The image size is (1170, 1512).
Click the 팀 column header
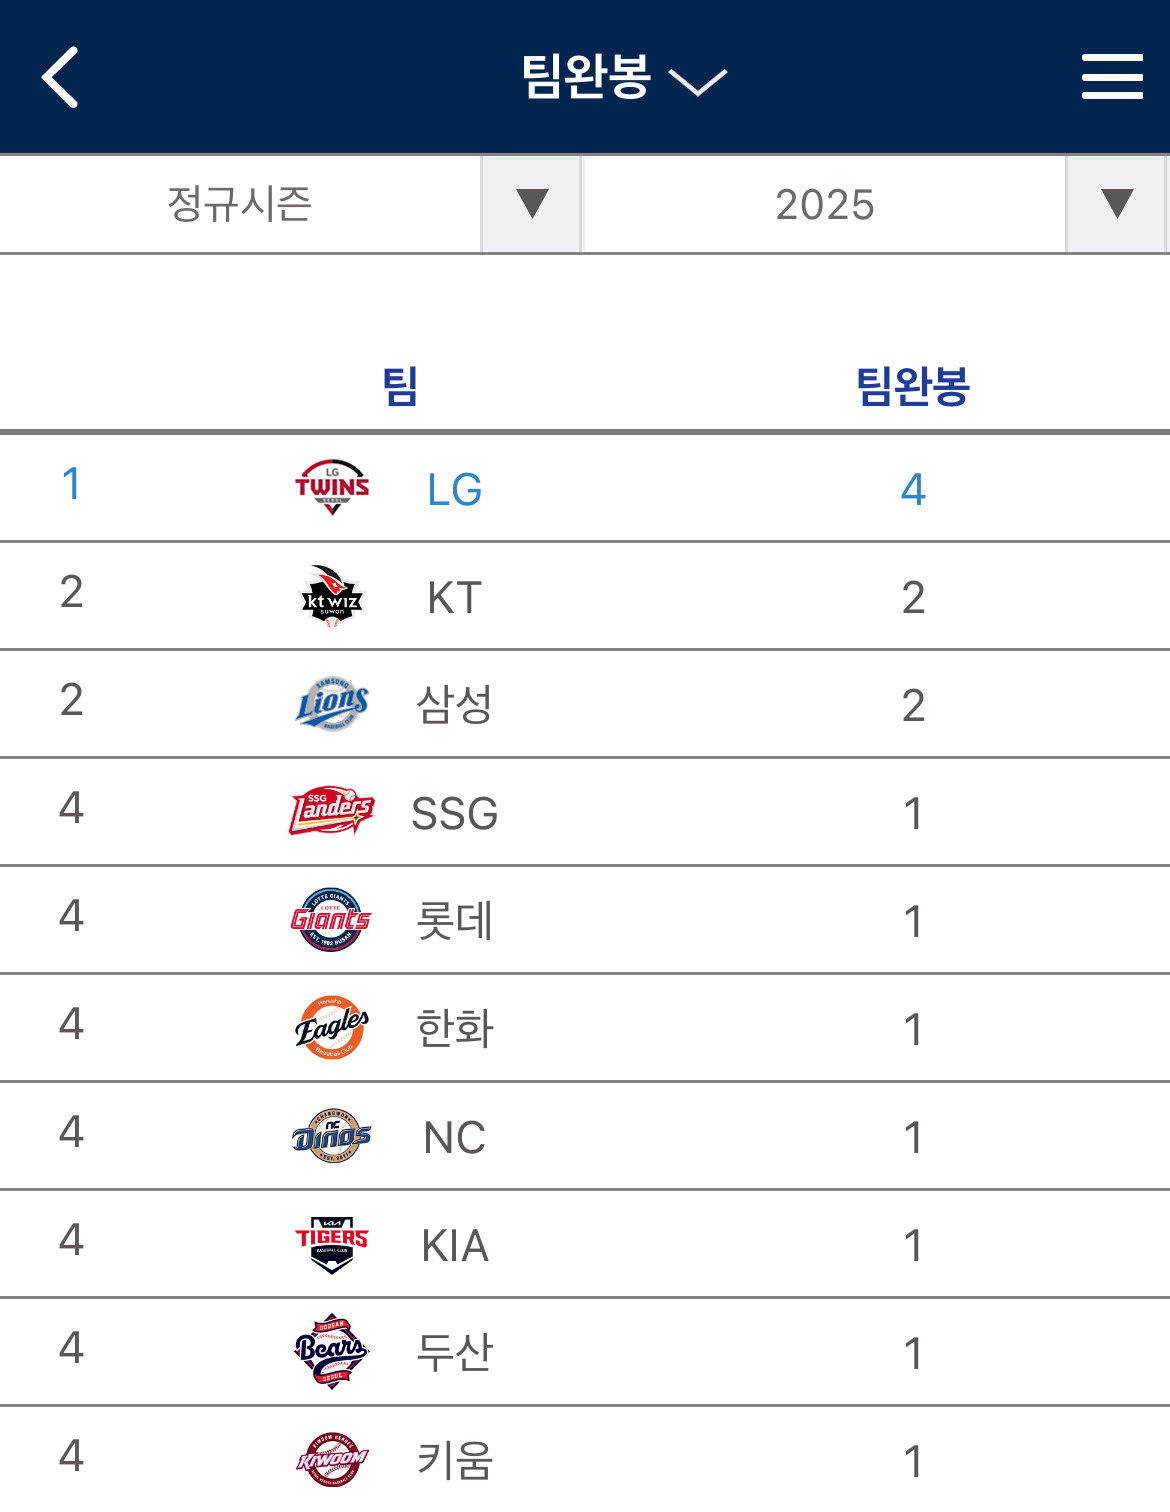[400, 386]
